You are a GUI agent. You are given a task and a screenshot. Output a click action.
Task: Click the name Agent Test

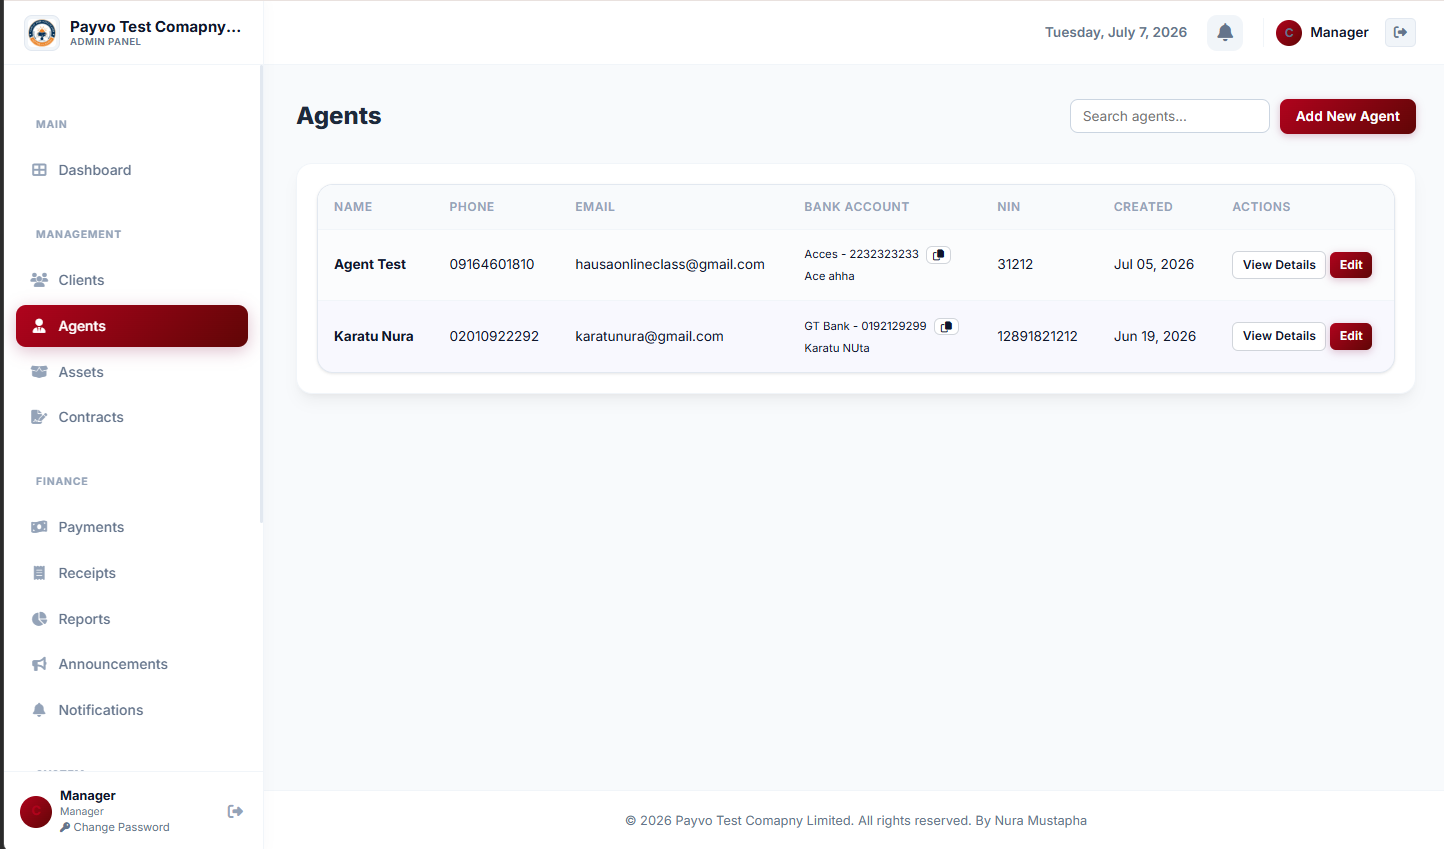(370, 264)
